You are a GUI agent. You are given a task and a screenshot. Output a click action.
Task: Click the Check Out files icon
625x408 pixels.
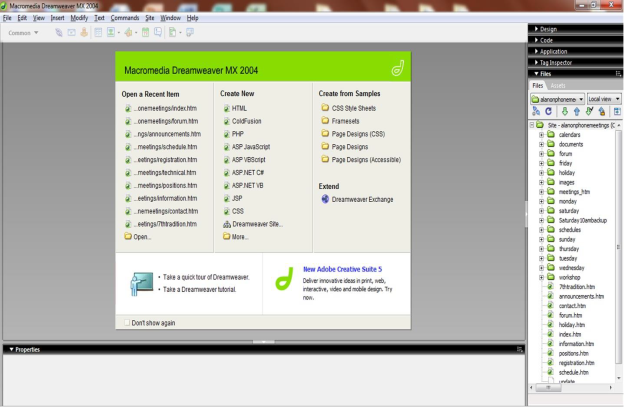click(589, 112)
